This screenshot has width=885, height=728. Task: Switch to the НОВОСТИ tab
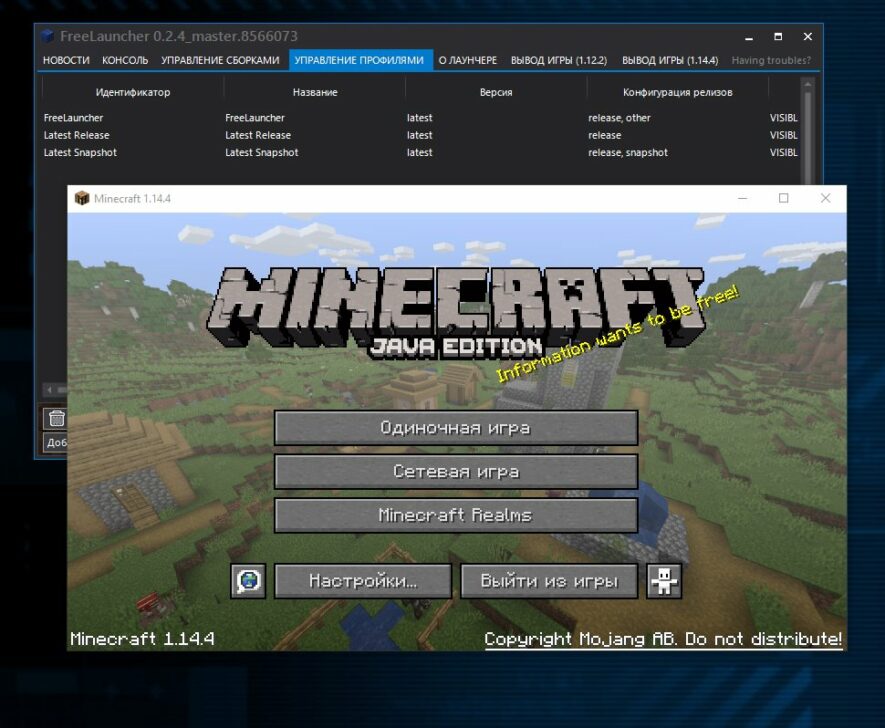(x=66, y=61)
